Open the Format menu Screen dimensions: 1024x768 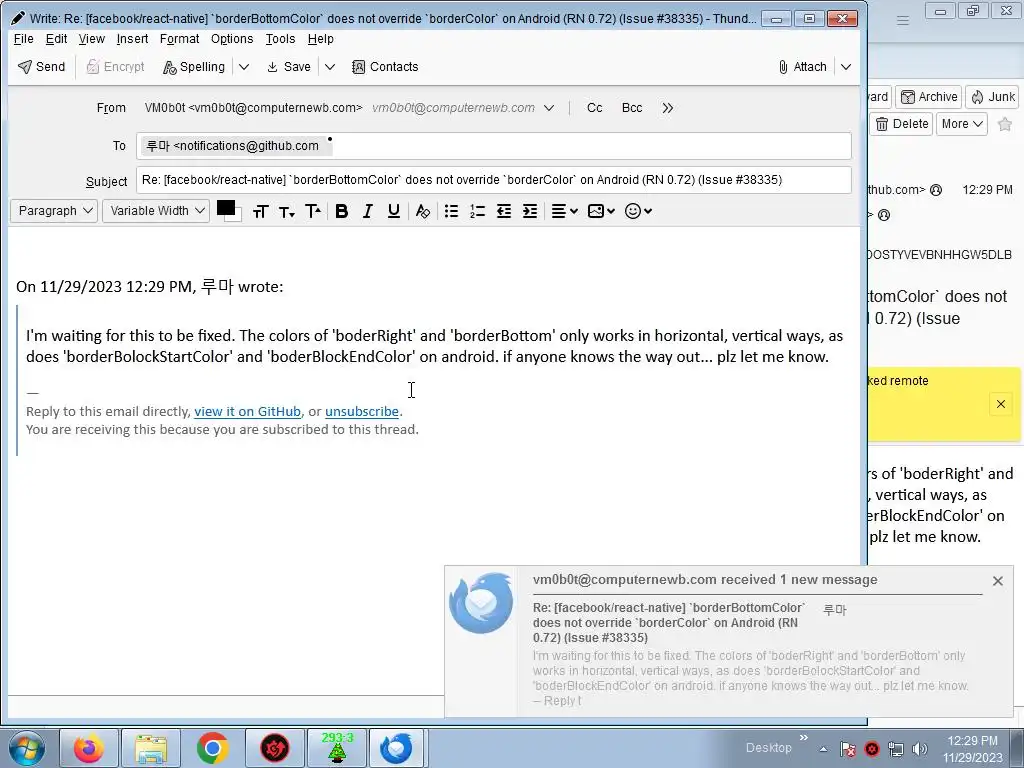tap(180, 39)
